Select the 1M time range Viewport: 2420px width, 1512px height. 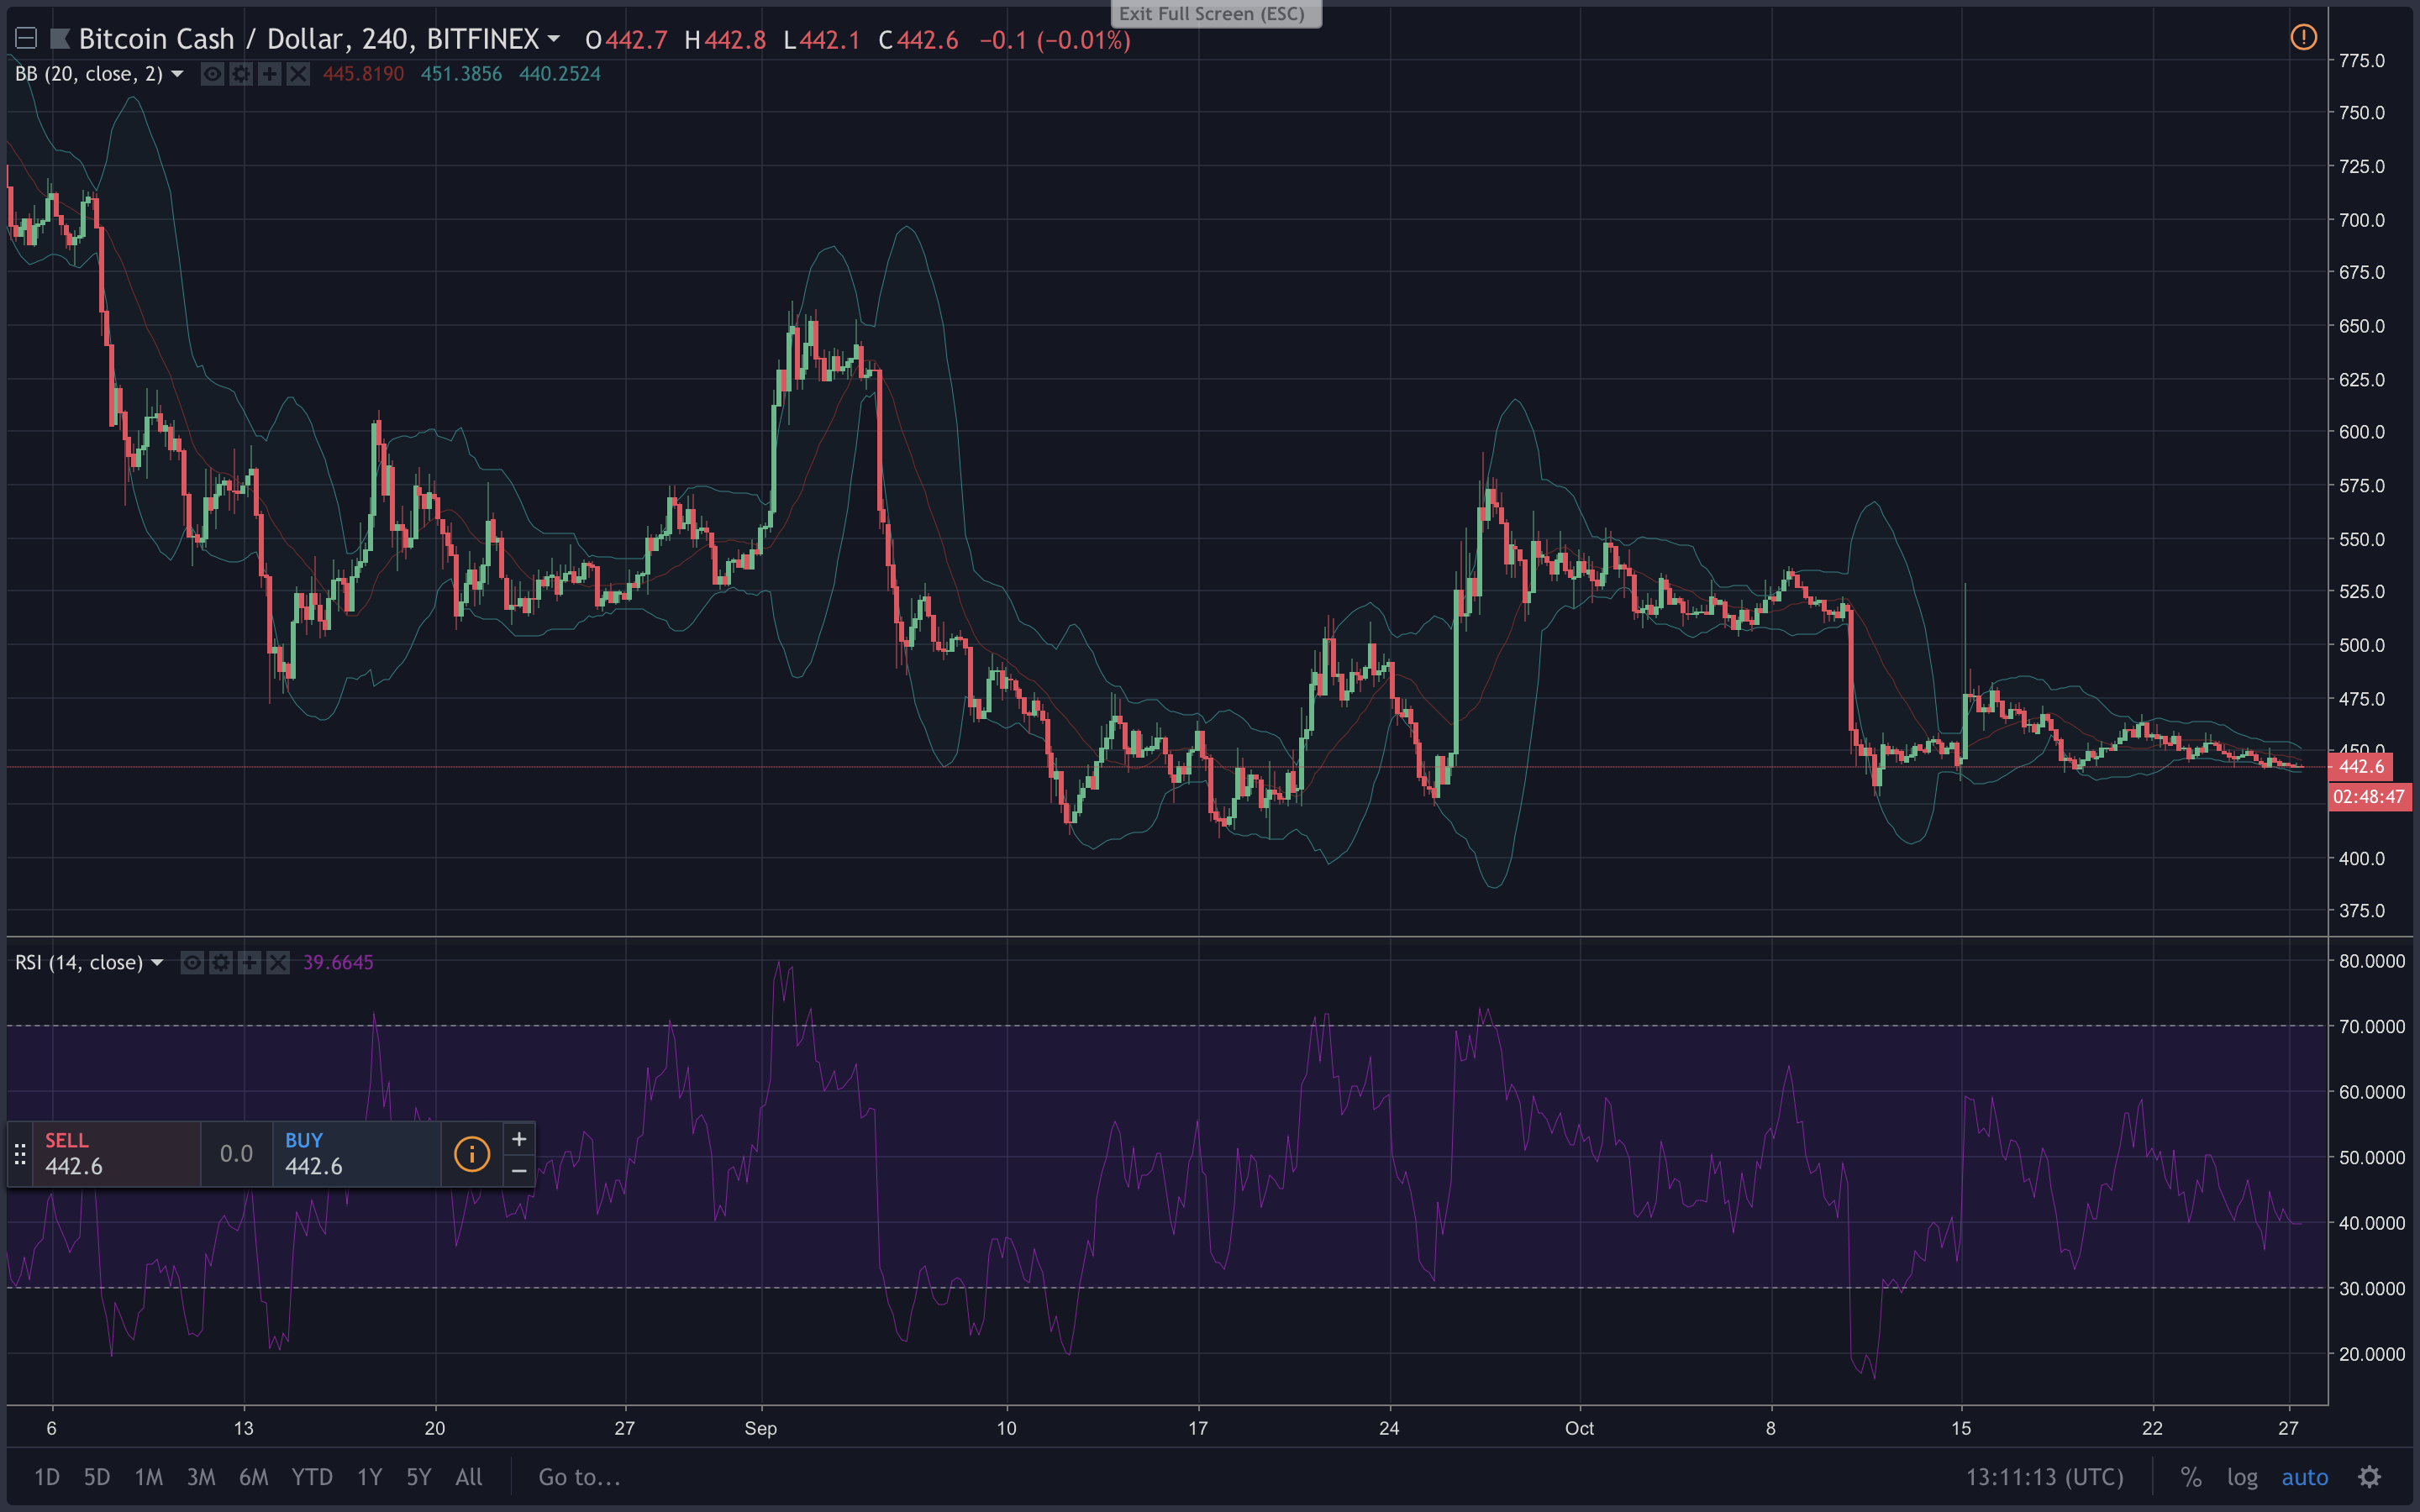click(x=149, y=1477)
